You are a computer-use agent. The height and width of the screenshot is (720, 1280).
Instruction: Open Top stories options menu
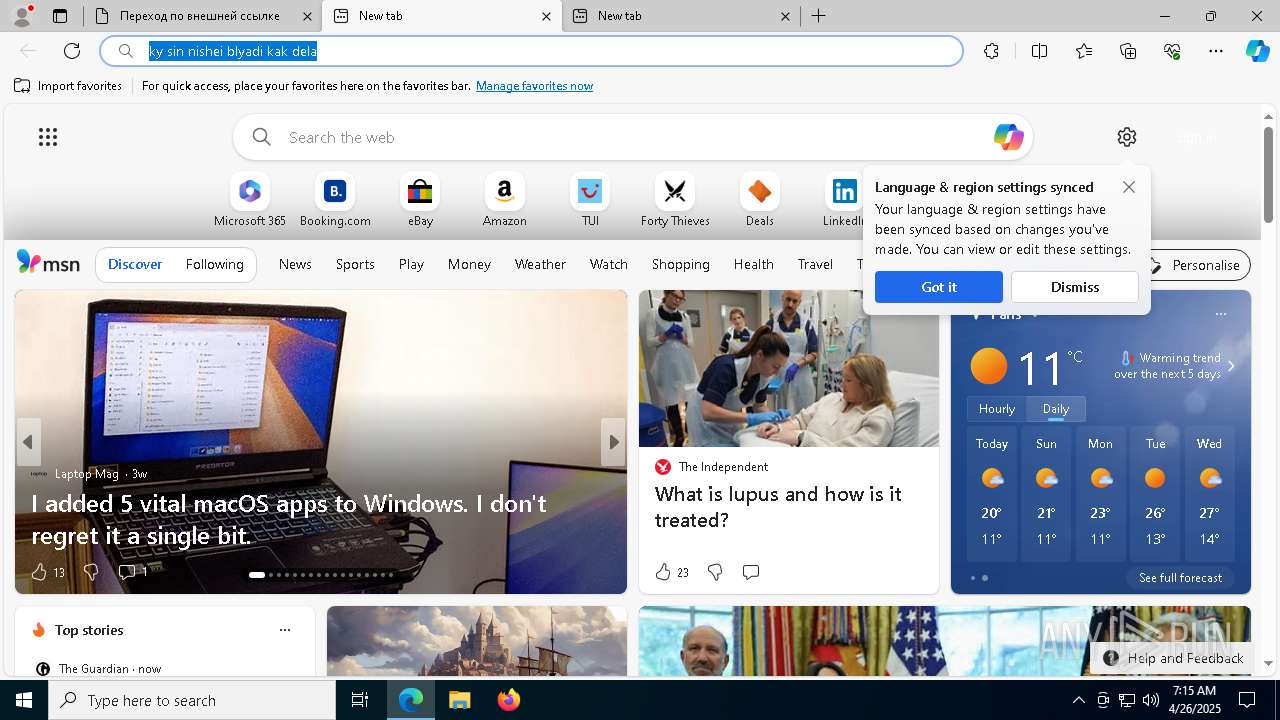point(285,630)
